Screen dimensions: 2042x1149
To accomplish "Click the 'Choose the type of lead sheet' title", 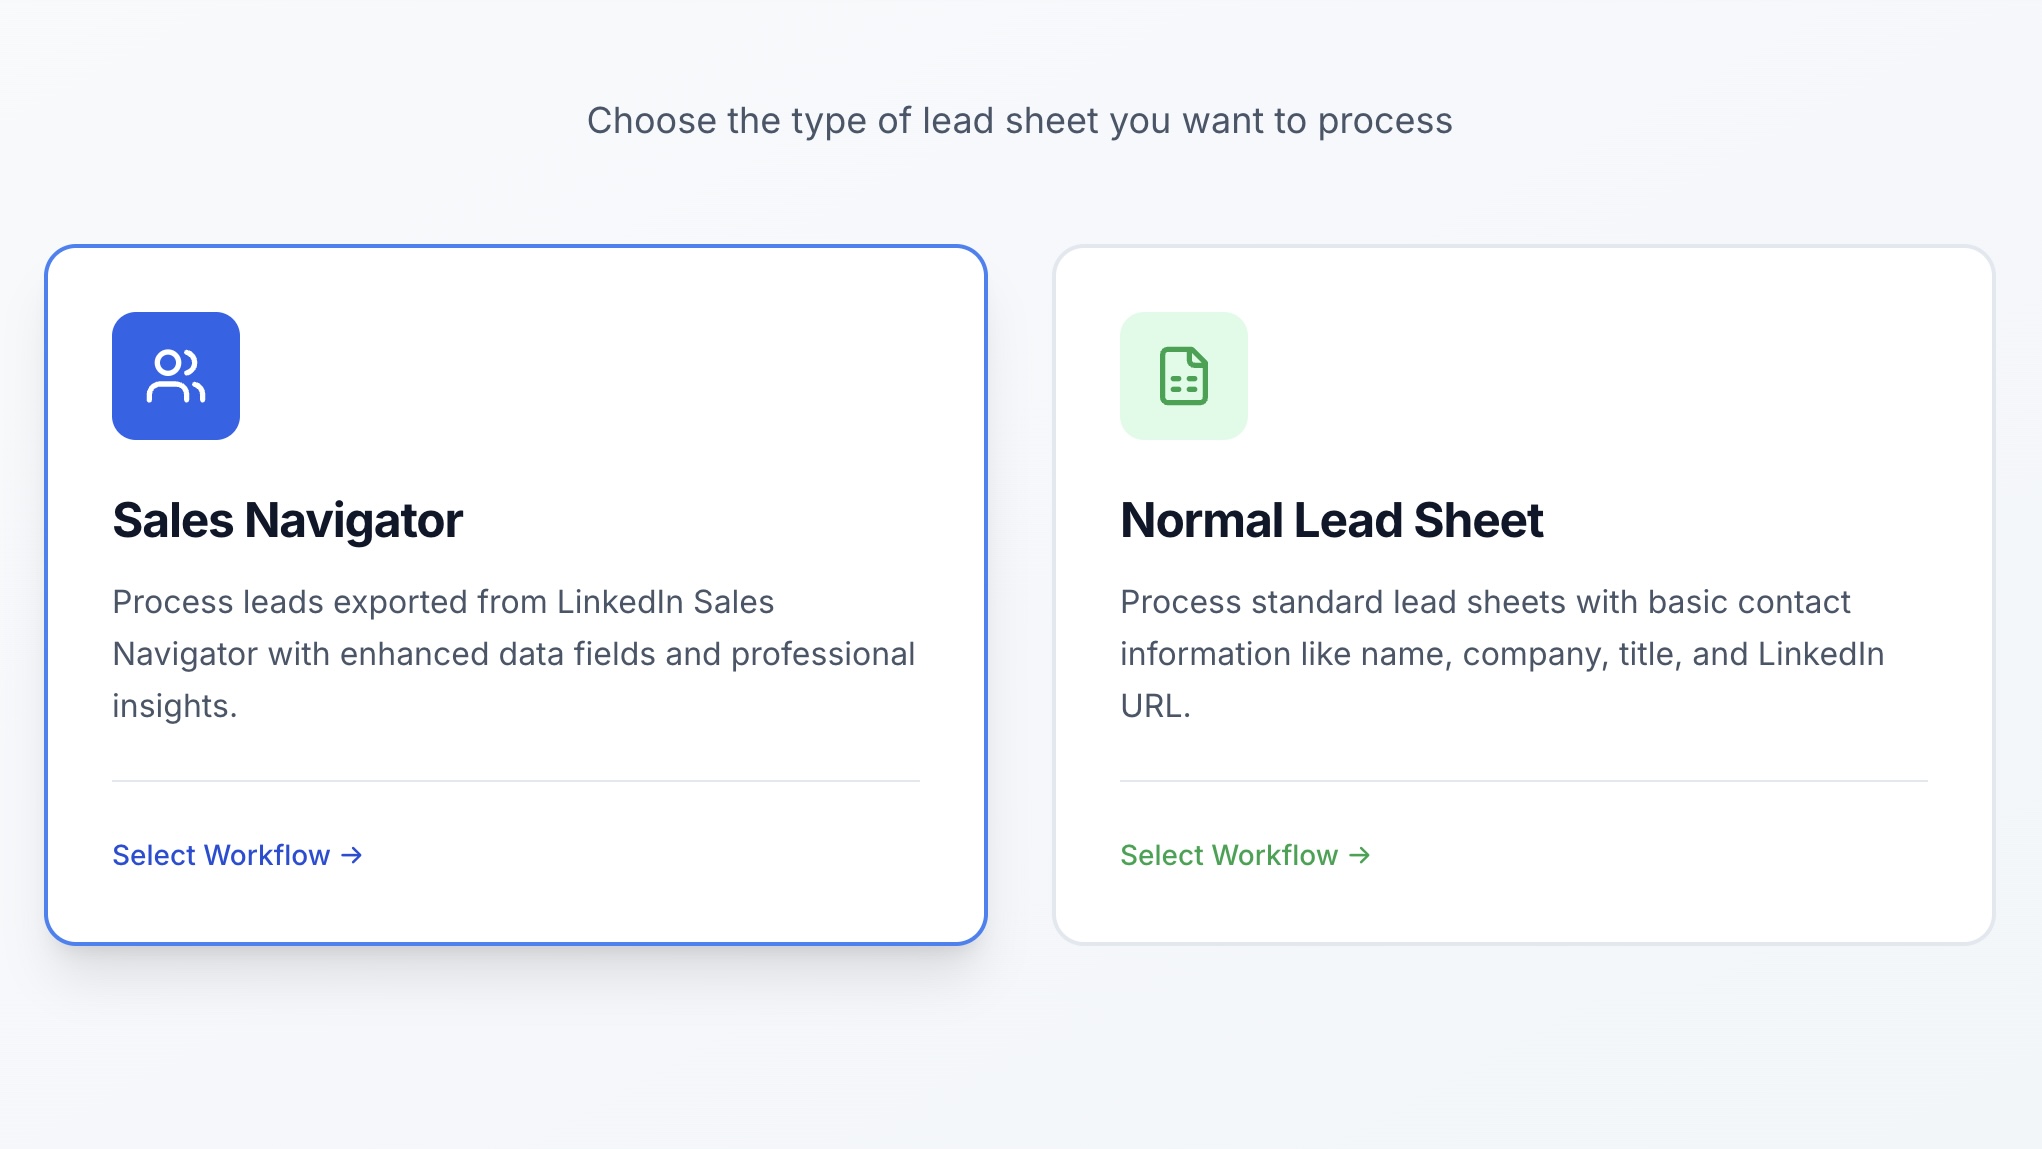I will tap(1020, 120).
